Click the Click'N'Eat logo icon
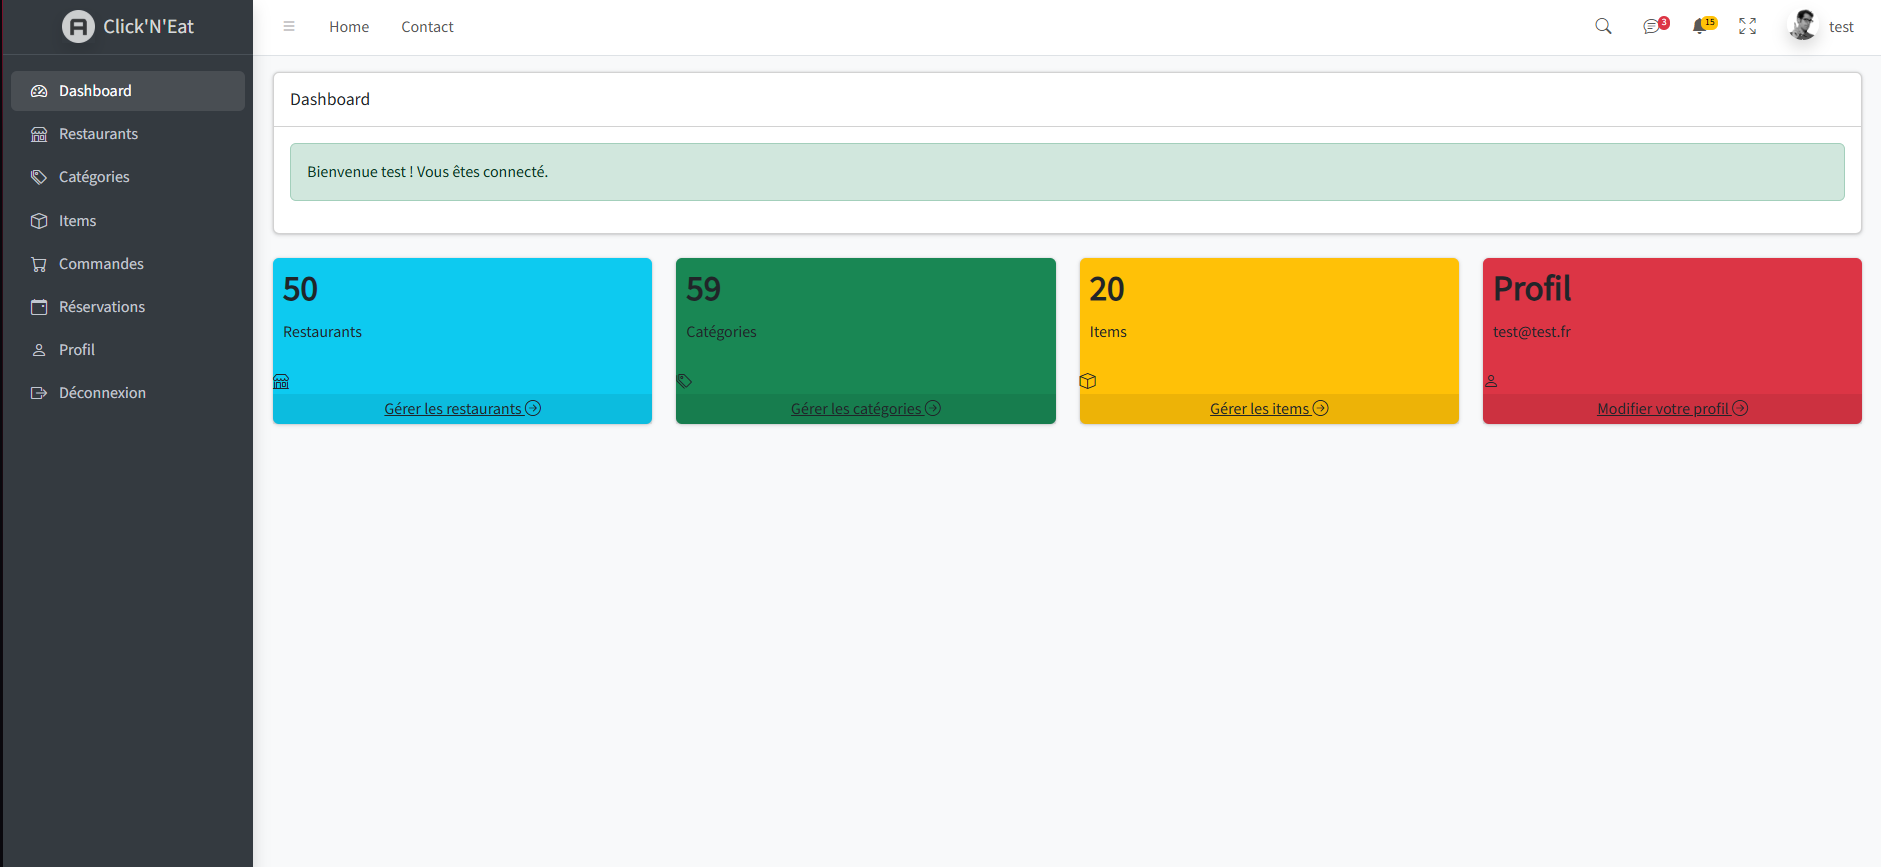This screenshot has width=1881, height=867. pos(78,27)
